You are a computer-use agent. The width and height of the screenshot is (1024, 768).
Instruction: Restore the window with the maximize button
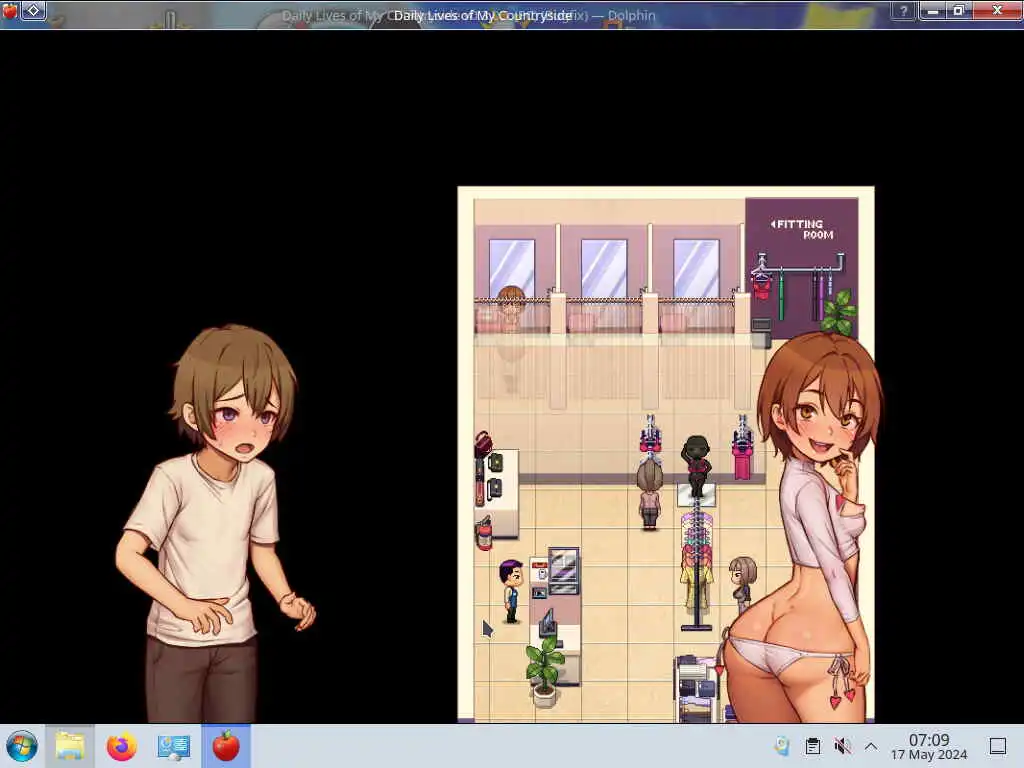[x=959, y=11]
